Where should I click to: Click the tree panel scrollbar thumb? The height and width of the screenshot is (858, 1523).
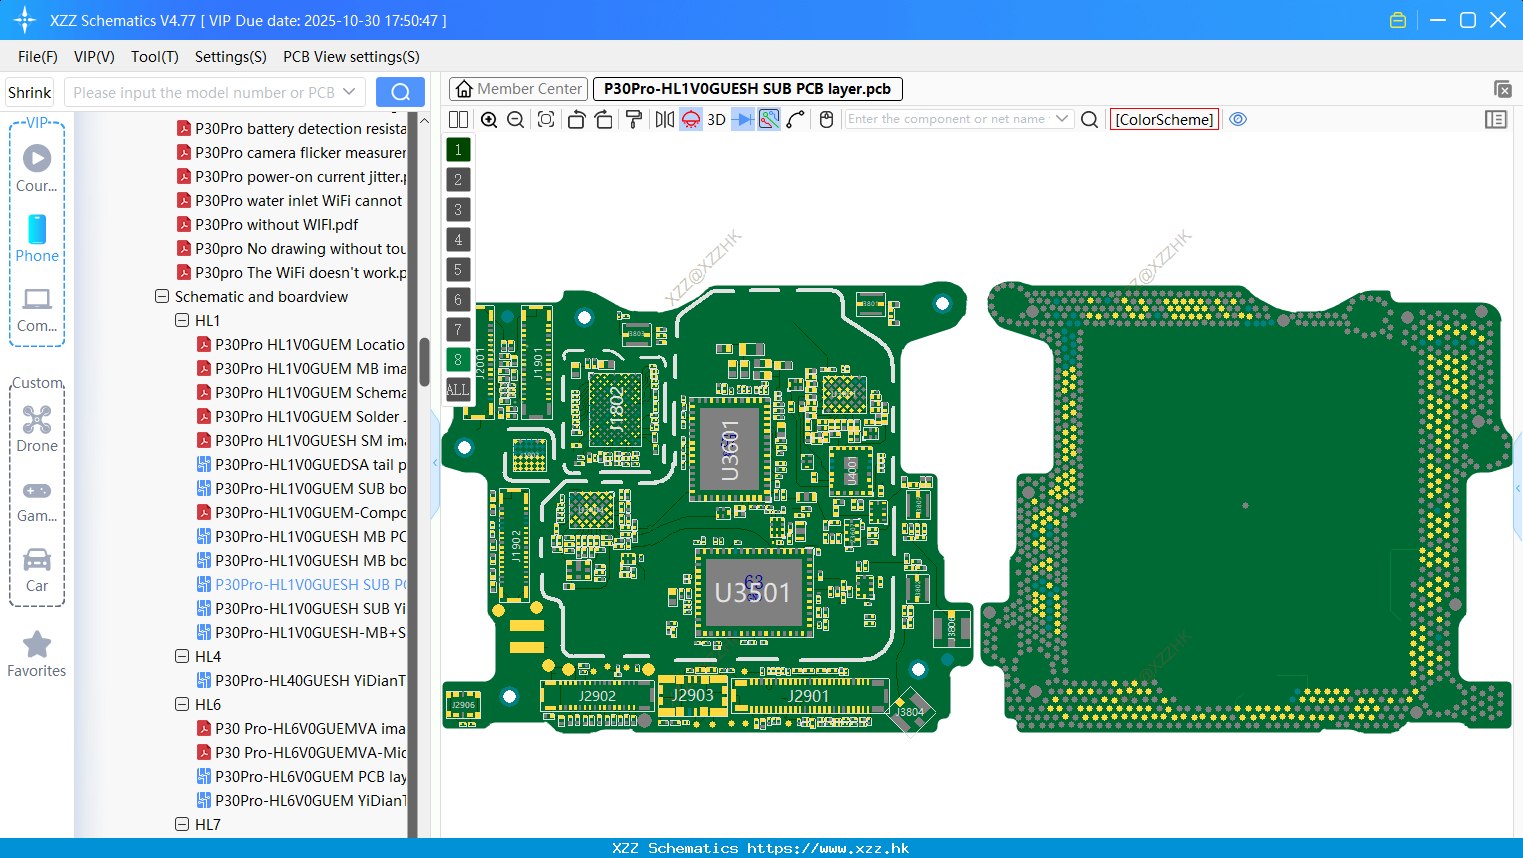424,361
